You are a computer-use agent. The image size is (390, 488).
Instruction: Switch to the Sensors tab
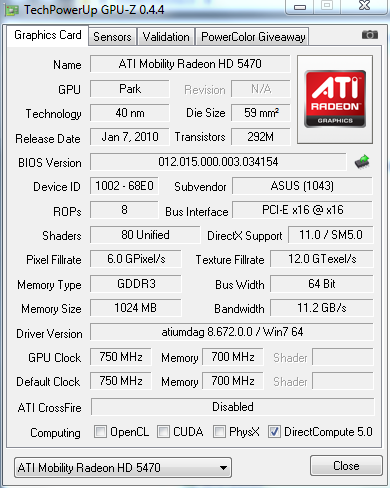(x=112, y=36)
